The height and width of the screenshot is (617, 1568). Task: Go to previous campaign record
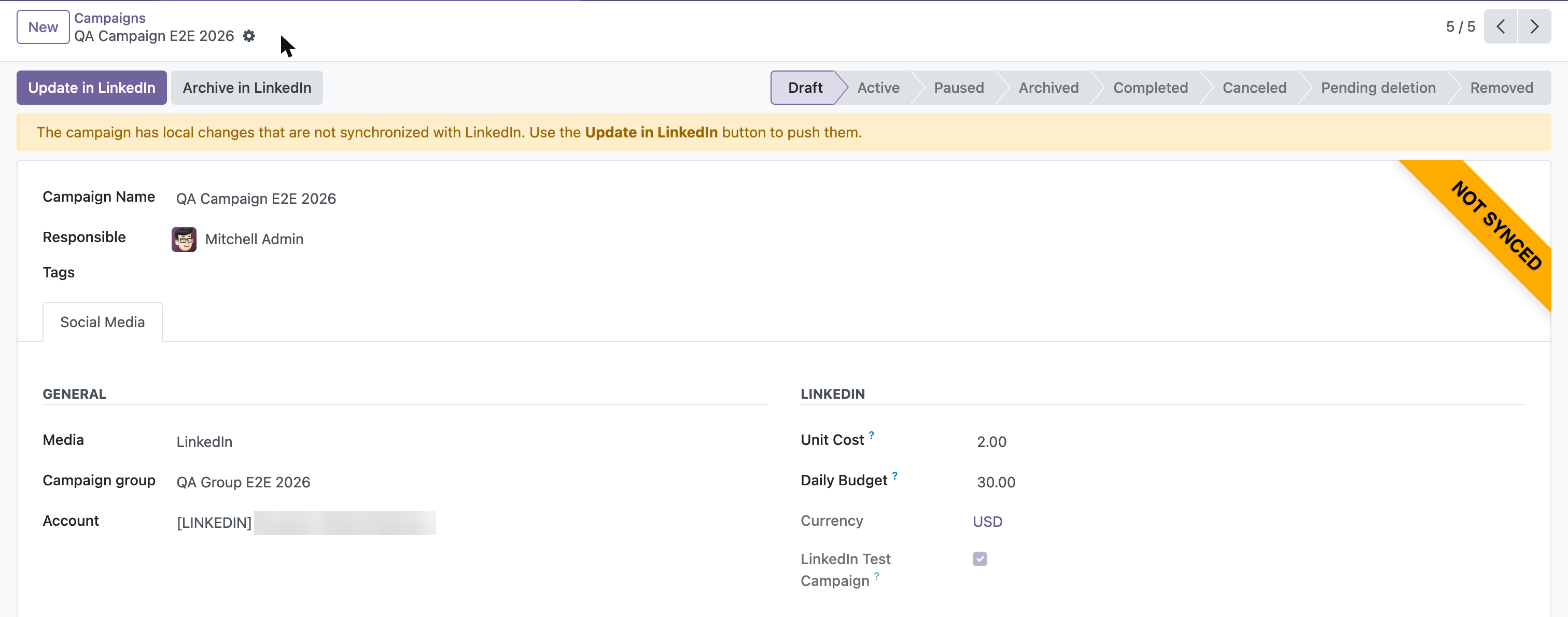coord(1500,27)
